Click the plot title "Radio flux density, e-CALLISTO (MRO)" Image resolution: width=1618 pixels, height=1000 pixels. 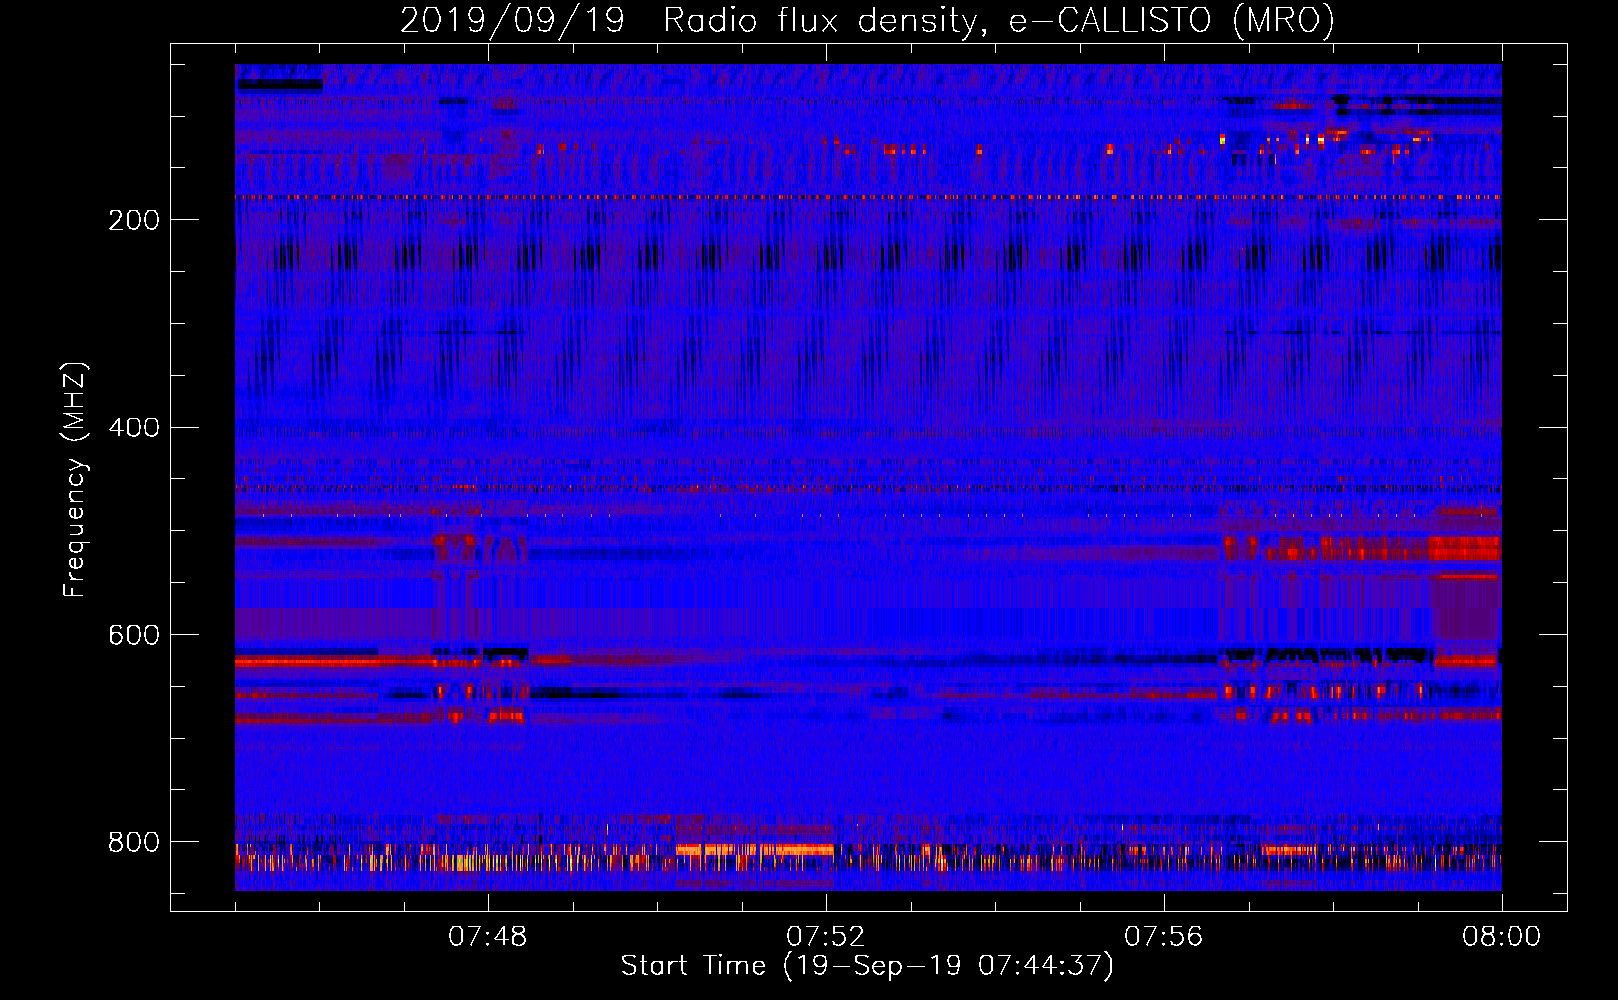[999, 20]
